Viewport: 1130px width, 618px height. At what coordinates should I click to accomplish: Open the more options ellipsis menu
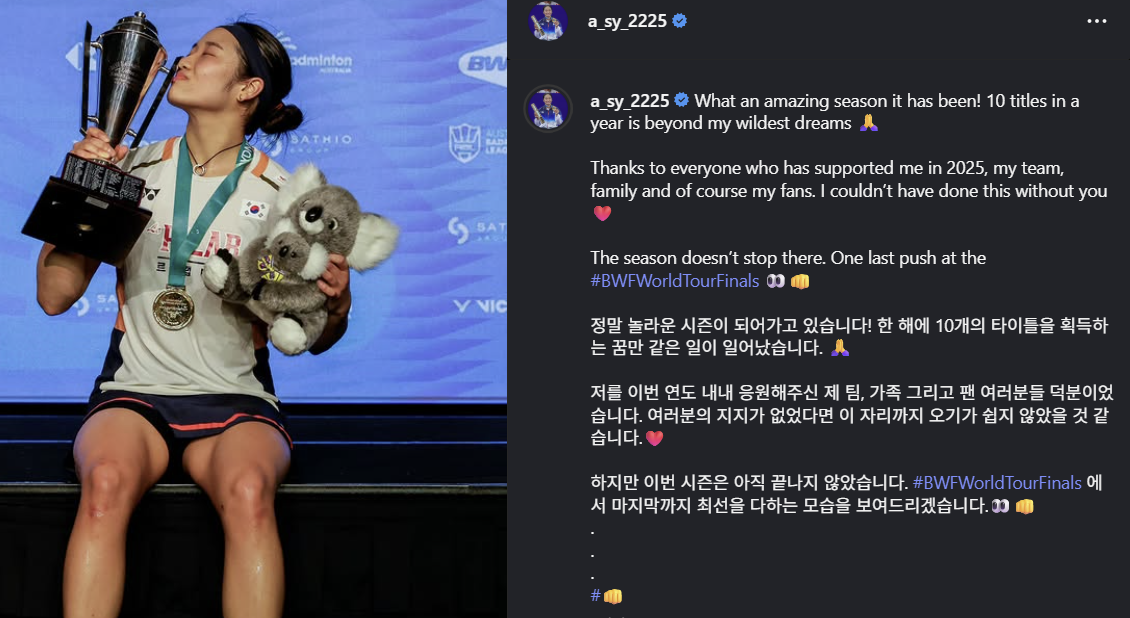[1096, 21]
